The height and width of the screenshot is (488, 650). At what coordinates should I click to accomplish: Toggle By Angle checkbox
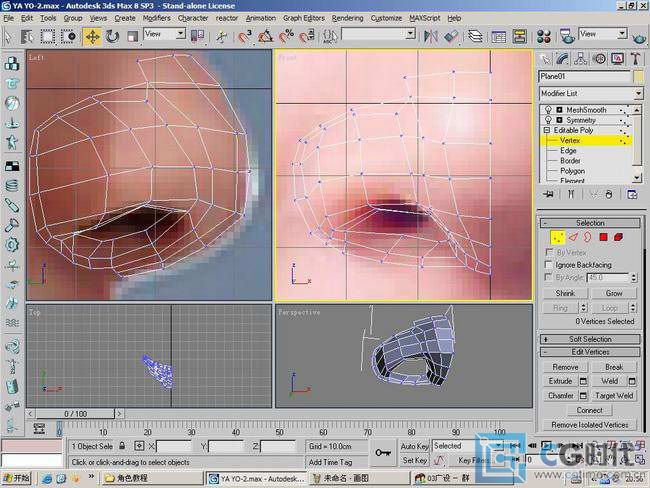[548, 277]
